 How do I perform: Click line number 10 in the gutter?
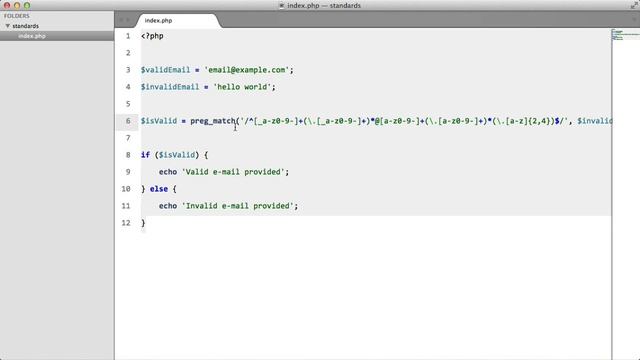pyautogui.click(x=126, y=189)
